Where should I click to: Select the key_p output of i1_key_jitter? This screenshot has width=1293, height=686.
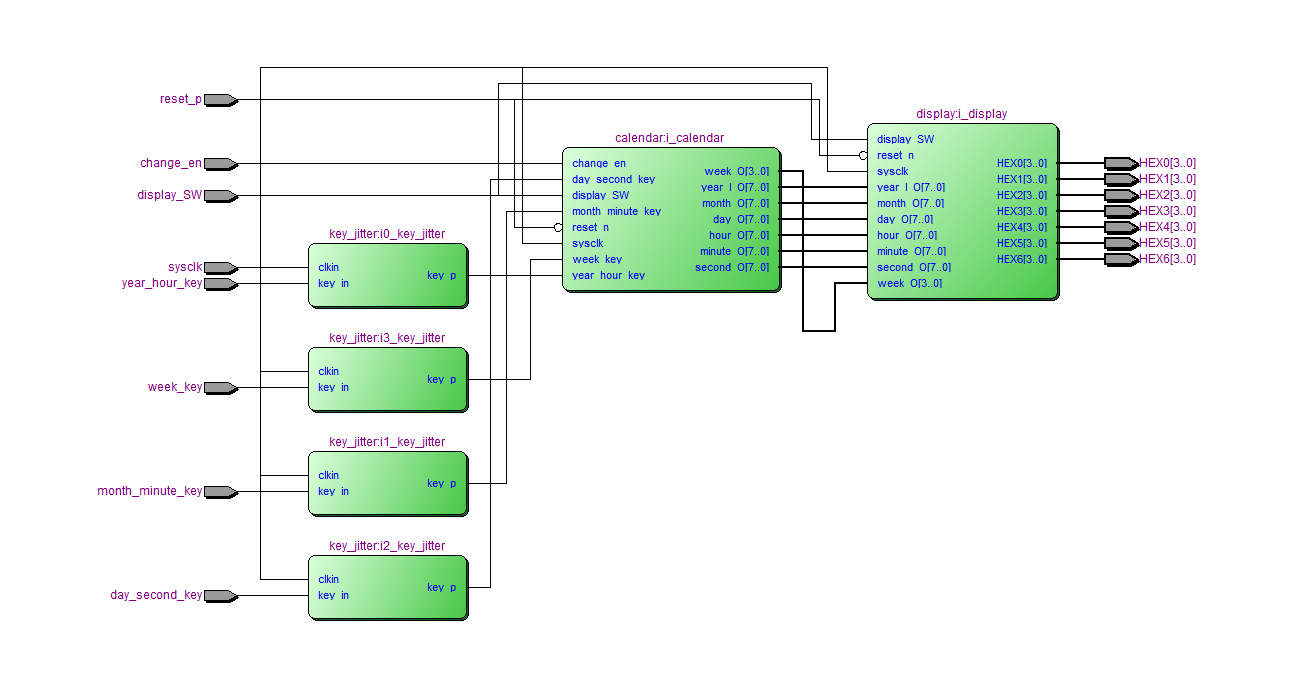(x=441, y=483)
